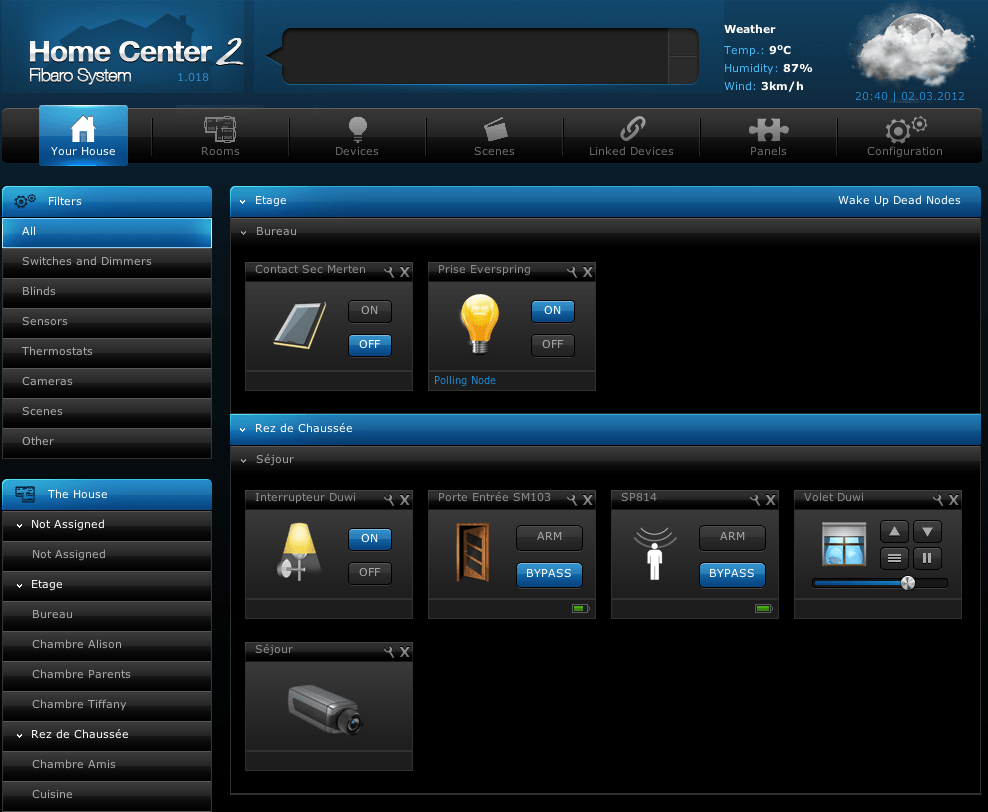
Task: Filter by Thermostats
Action: pos(107,352)
